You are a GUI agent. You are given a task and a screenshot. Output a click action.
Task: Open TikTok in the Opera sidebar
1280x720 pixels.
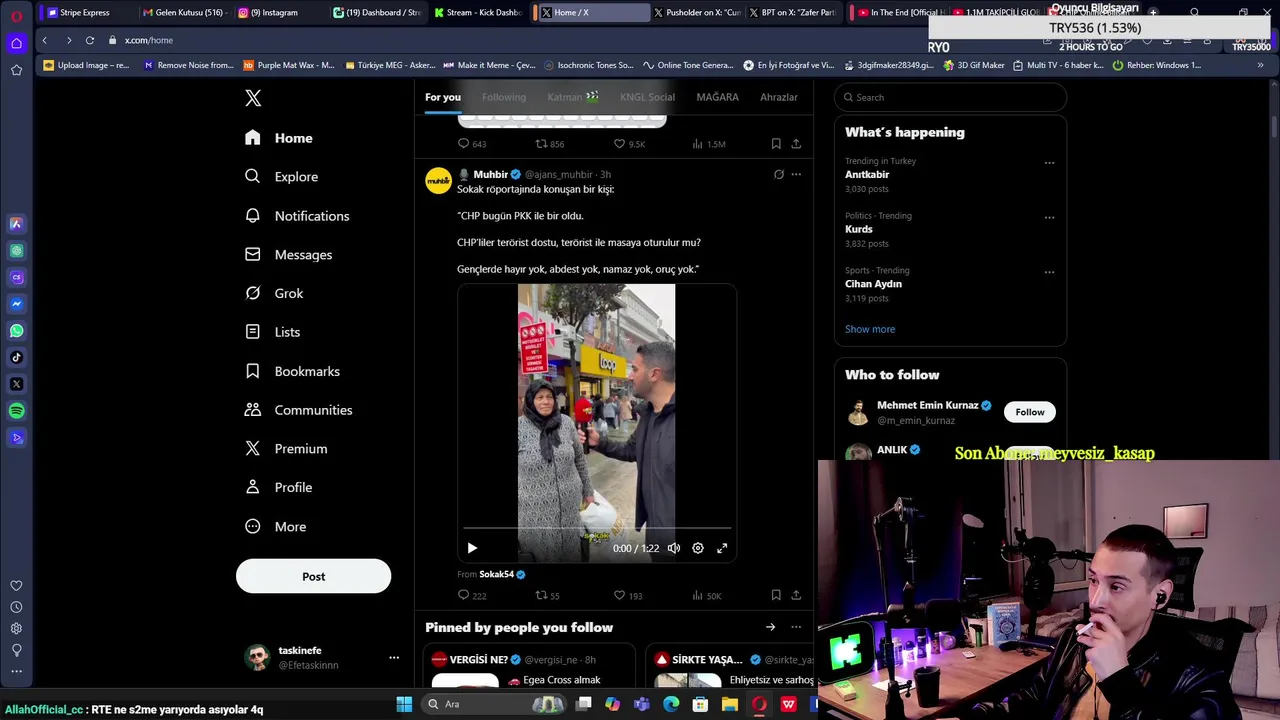point(16,357)
